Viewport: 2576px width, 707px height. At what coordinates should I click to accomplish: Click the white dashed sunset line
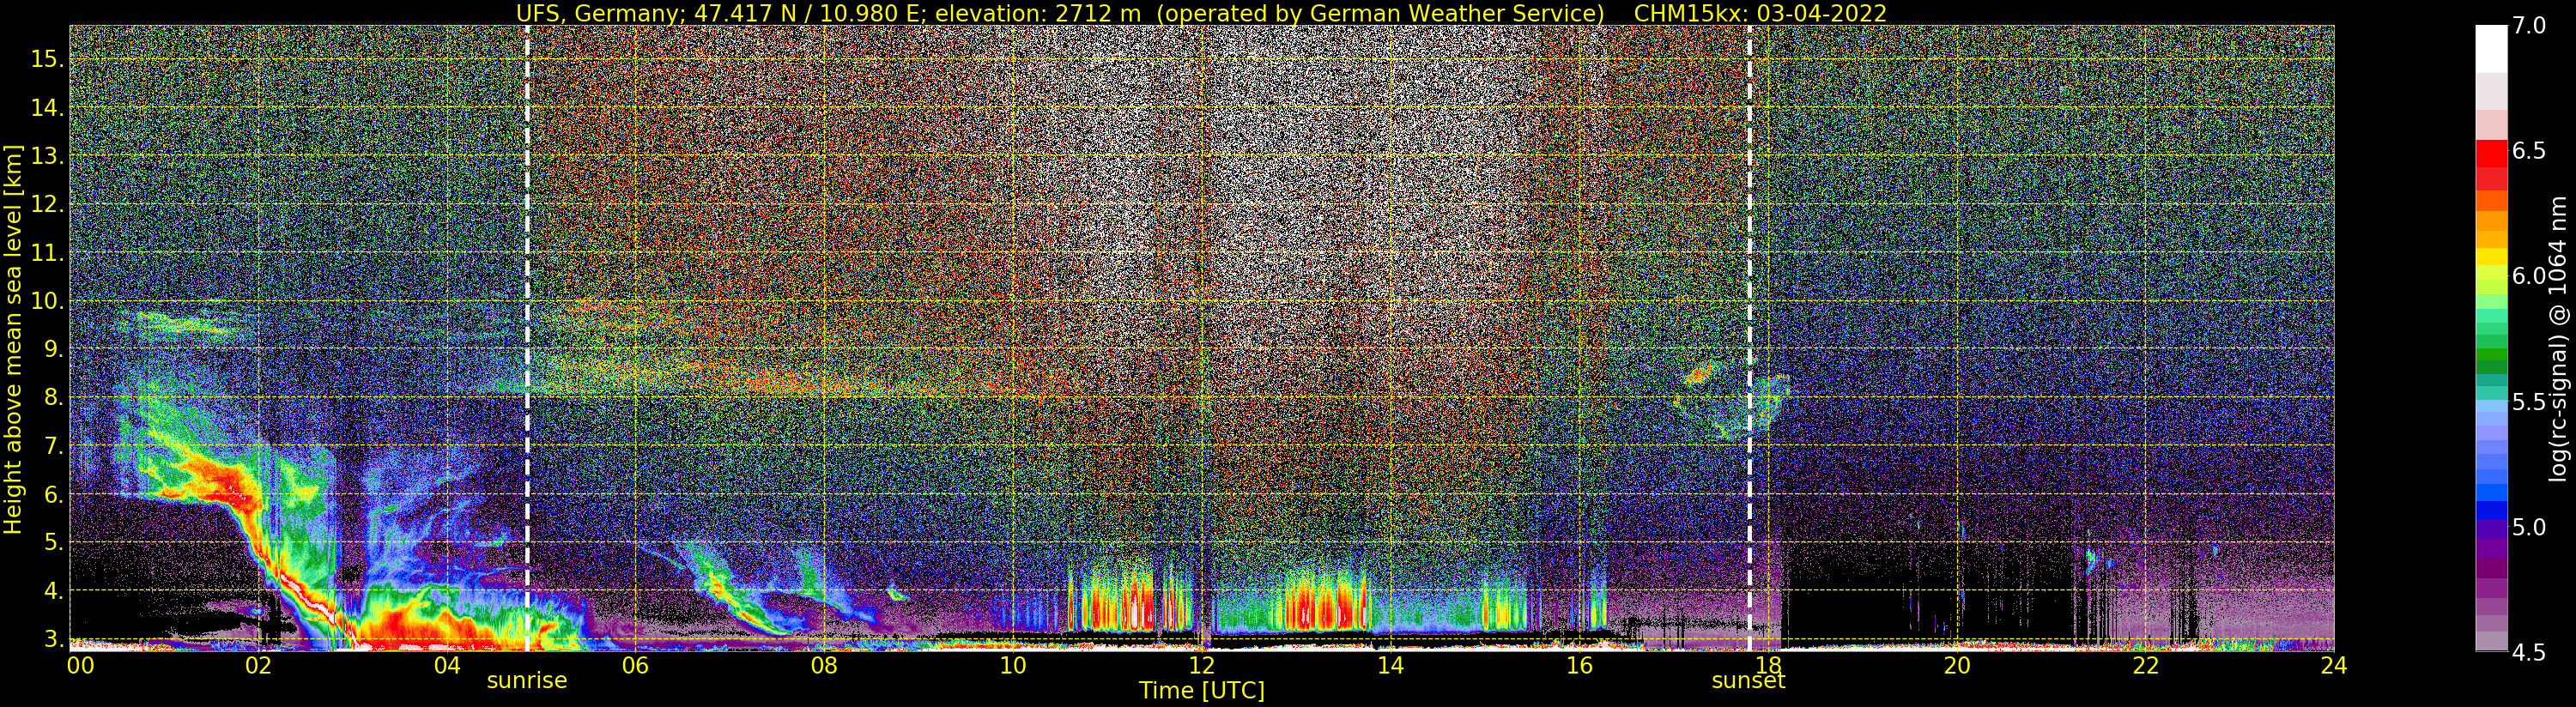(1750, 338)
